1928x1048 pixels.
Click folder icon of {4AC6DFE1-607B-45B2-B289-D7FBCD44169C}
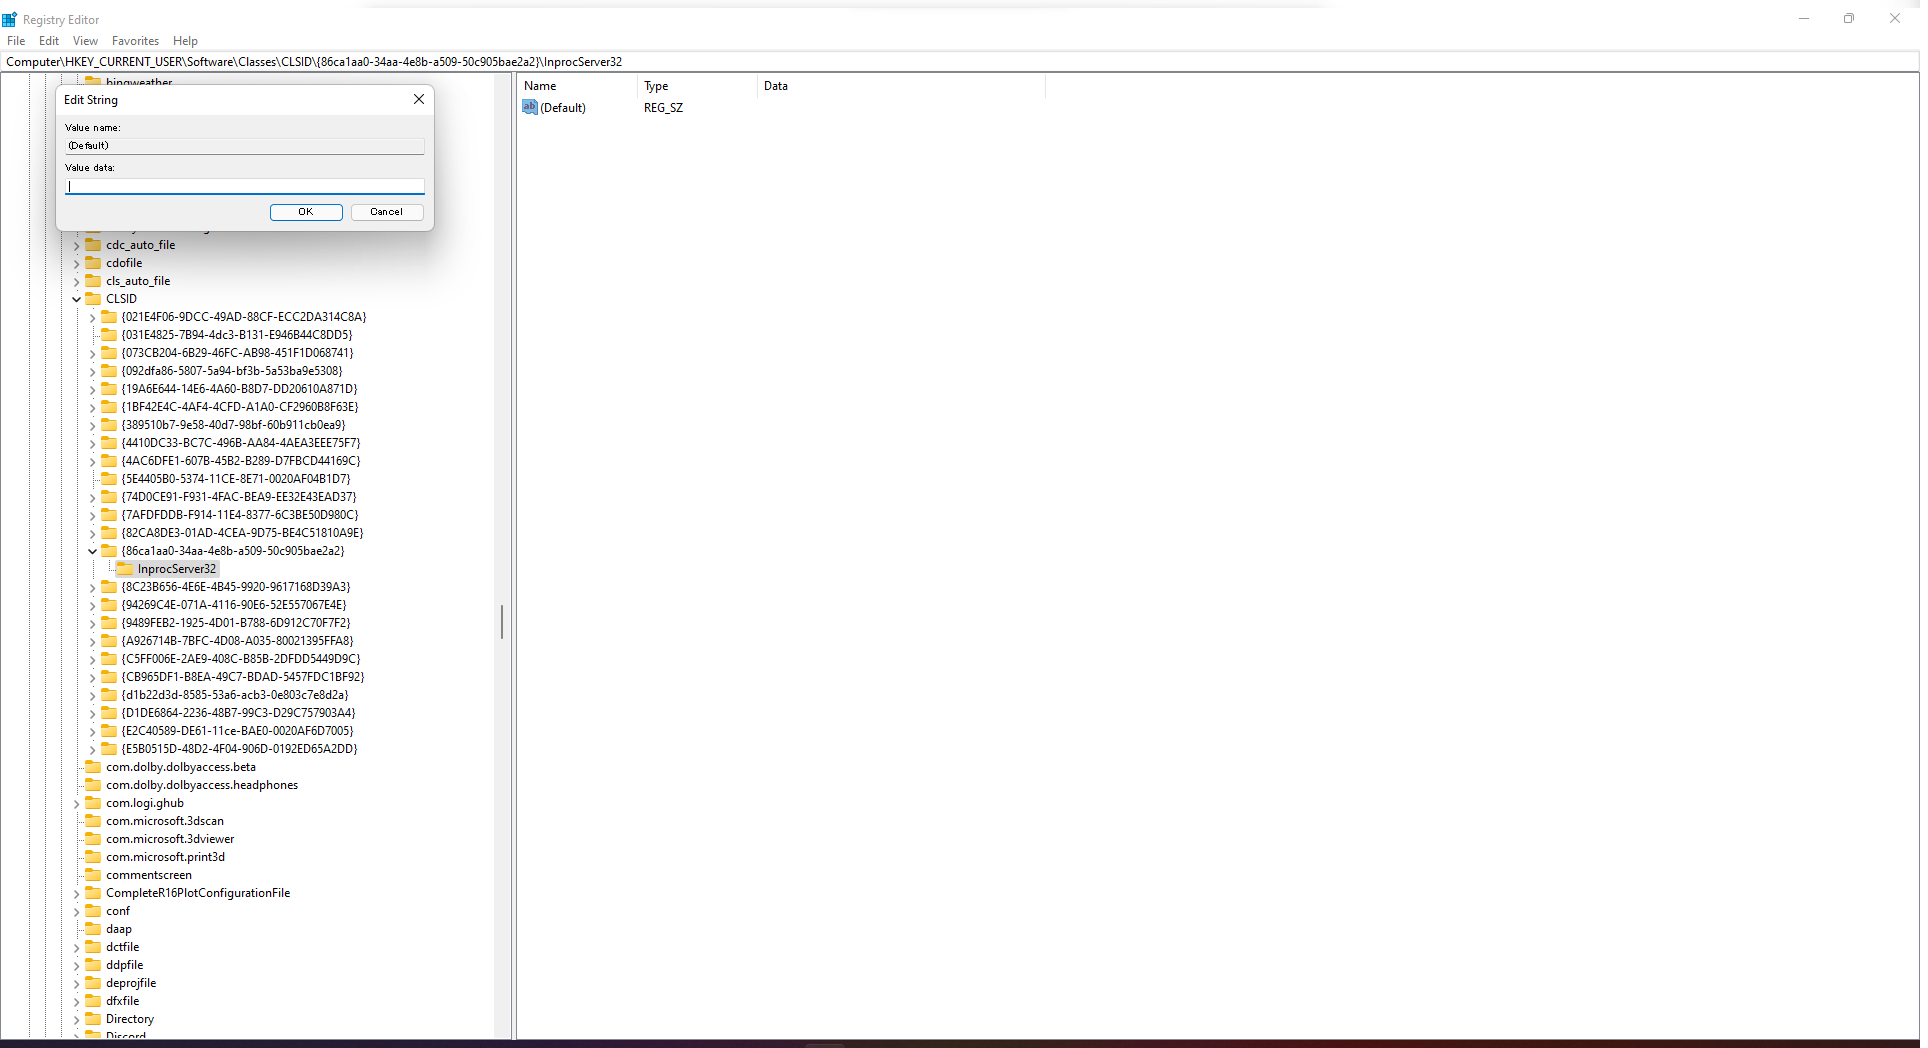tap(109, 460)
